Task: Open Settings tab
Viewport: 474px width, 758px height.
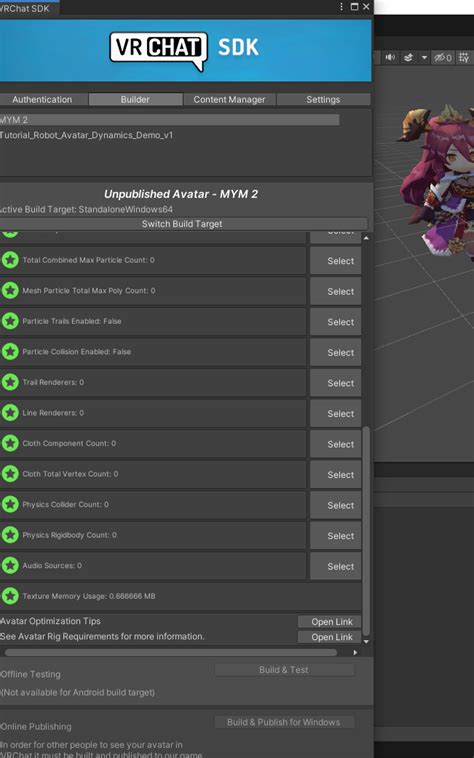Action: (323, 99)
